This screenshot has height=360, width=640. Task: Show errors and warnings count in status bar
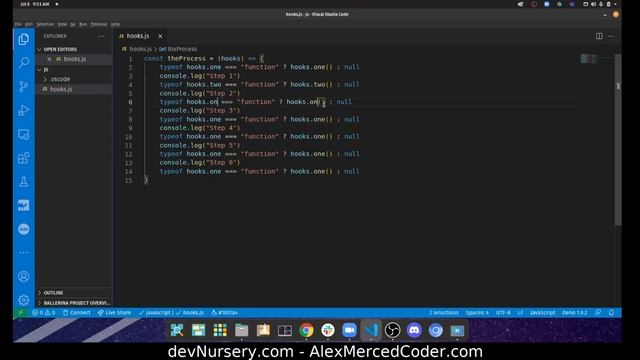(x=44, y=313)
